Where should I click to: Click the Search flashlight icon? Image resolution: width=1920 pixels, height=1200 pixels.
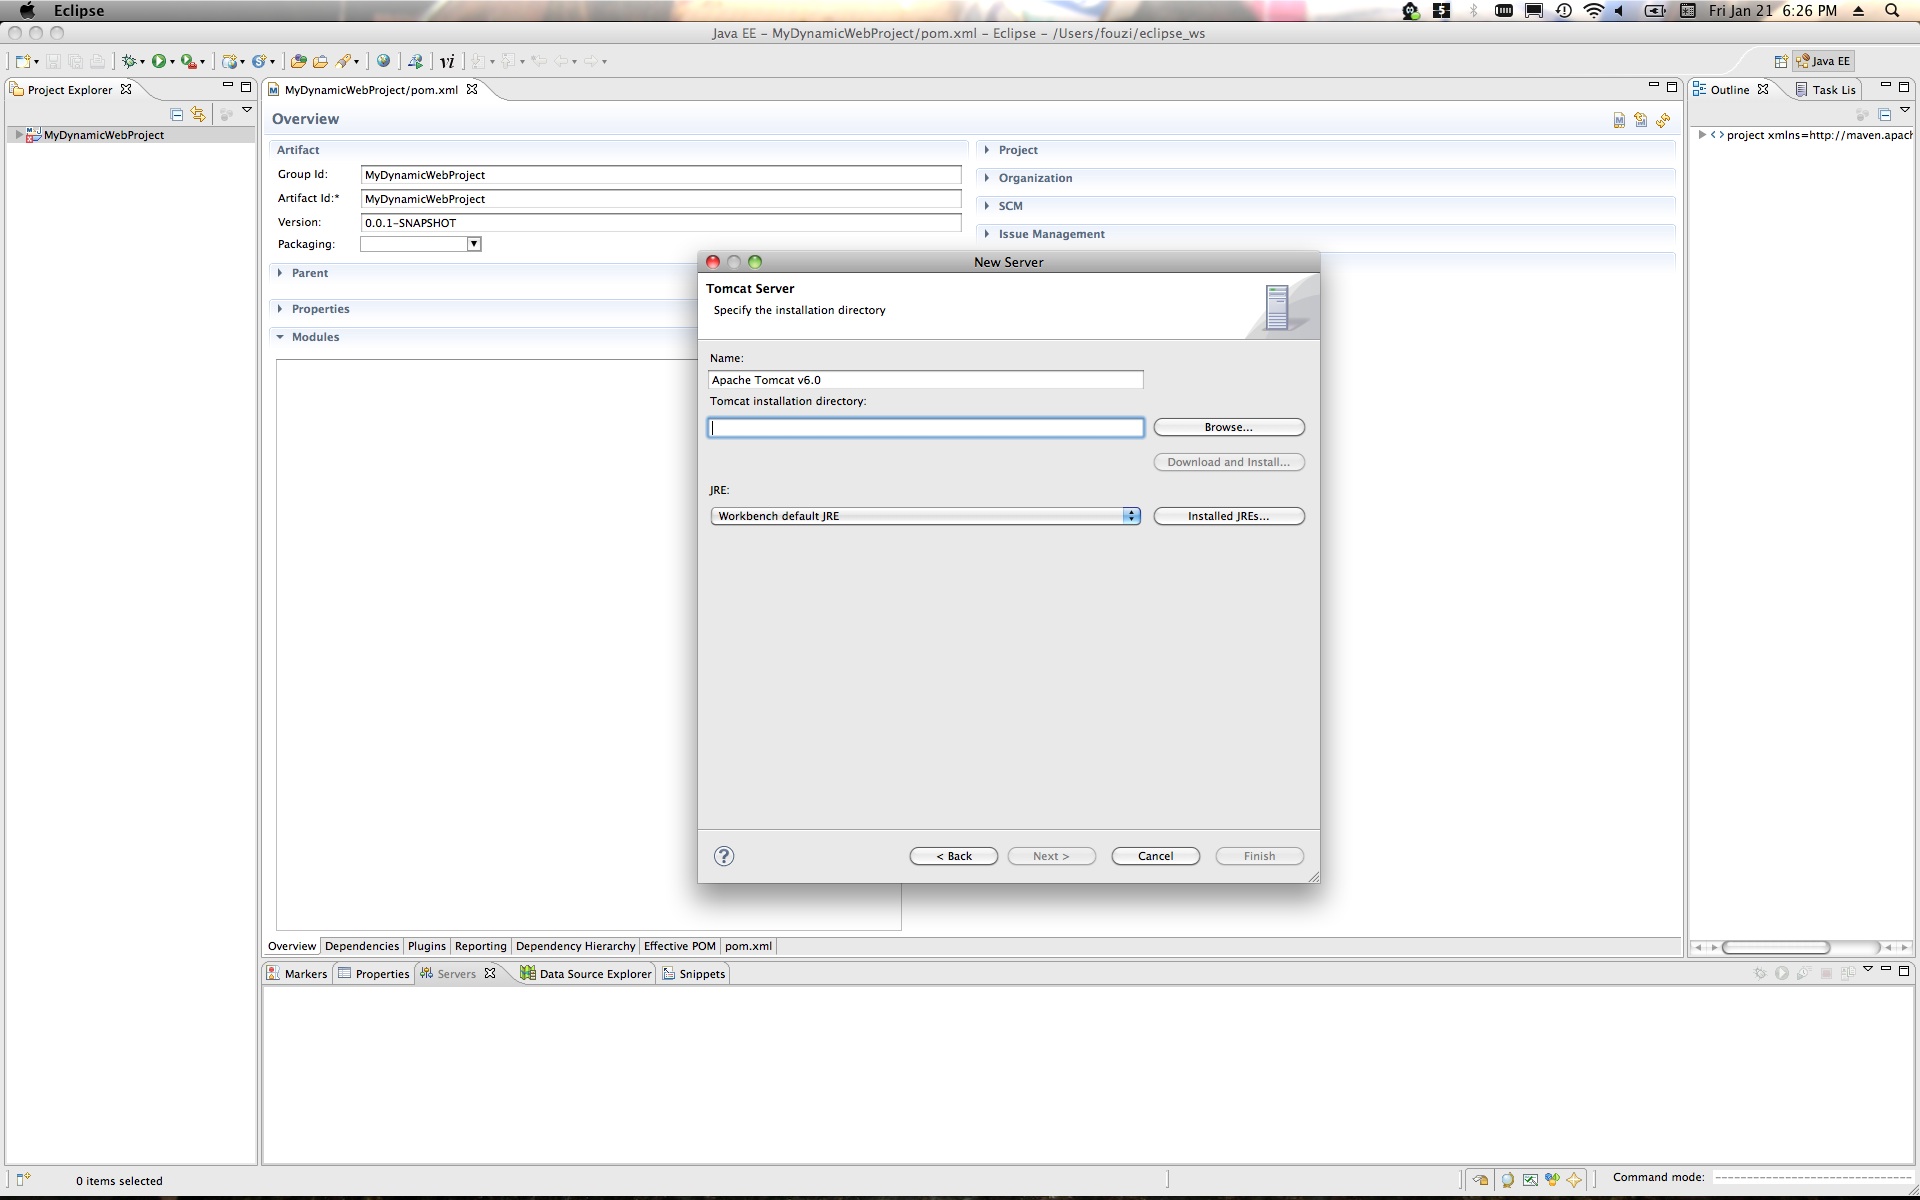point(343,61)
